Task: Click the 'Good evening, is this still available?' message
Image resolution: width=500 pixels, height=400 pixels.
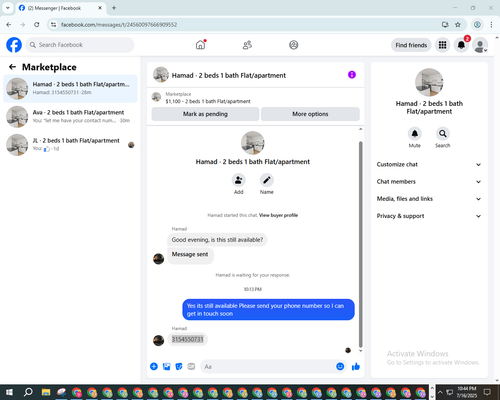Action: pyautogui.click(x=217, y=240)
